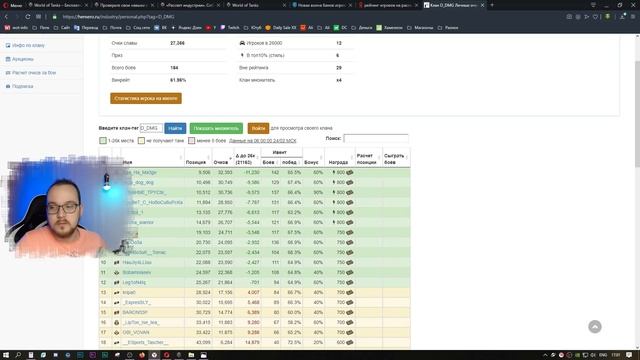The height and width of the screenshot is (360, 640).
Task: Open the Opera menu button
Action: [x=12, y=5]
